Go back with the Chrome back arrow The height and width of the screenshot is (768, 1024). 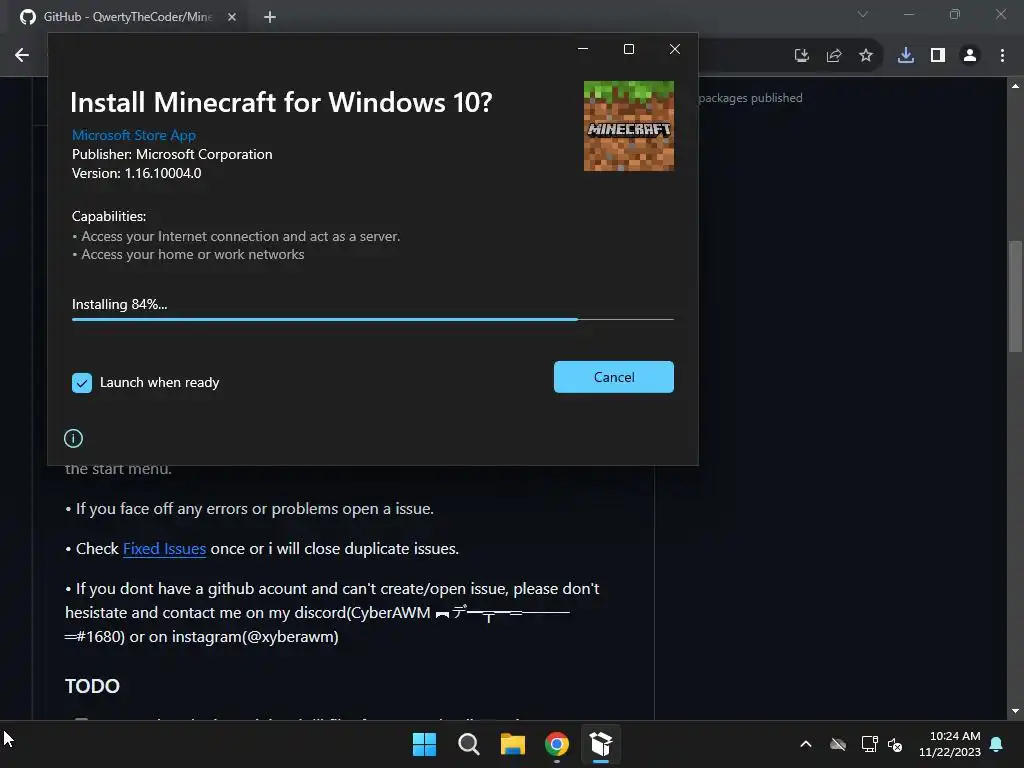22,56
